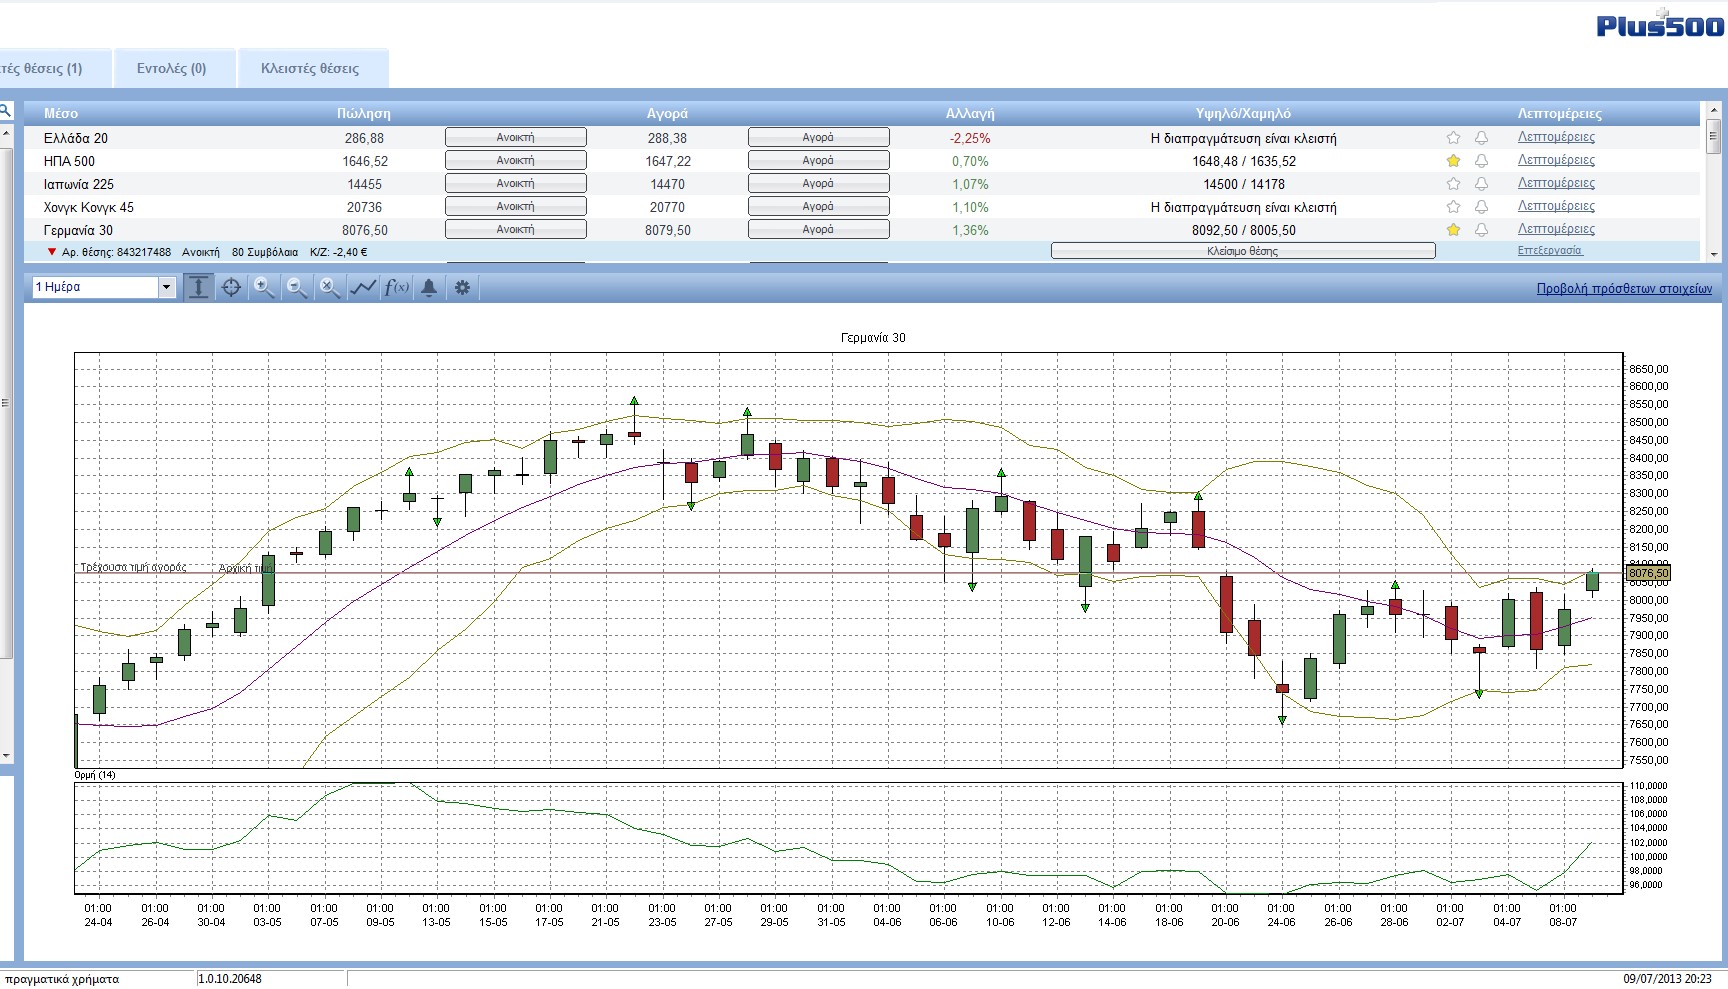Click instruments list scrollbar up arrow
Viewport: 1728px width, 989px height.
click(x=1712, y=109)
